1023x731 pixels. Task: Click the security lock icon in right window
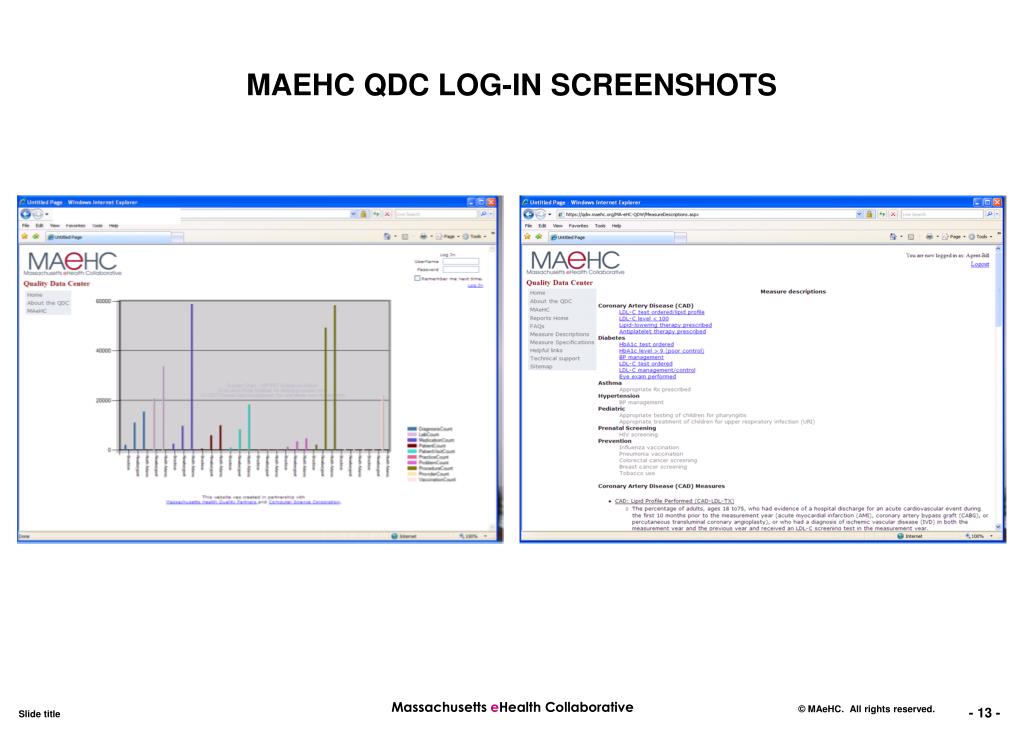coord(870,214)
